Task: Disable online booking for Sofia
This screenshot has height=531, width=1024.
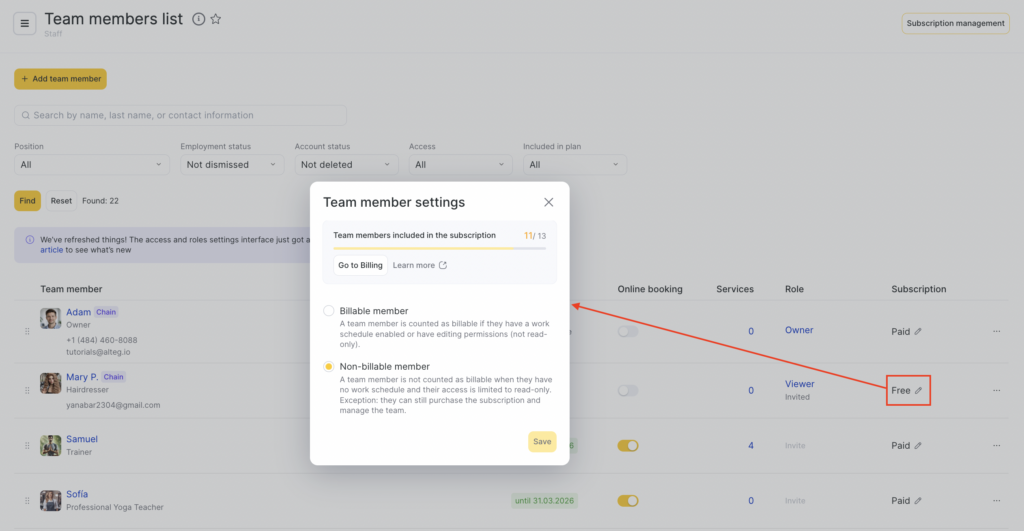Action: (627, 501)
